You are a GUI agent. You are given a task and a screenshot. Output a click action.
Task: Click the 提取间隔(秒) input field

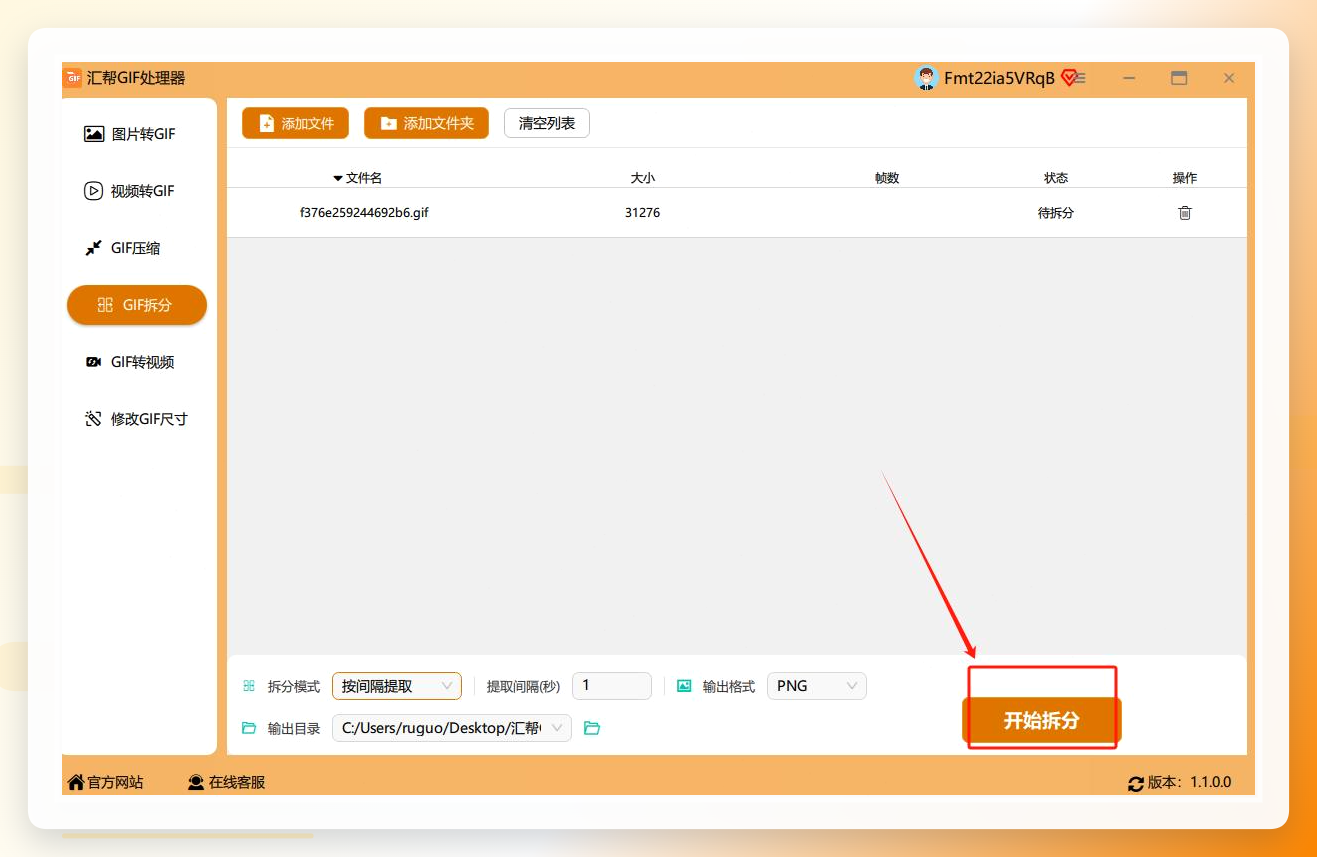(x=612, y=686)
